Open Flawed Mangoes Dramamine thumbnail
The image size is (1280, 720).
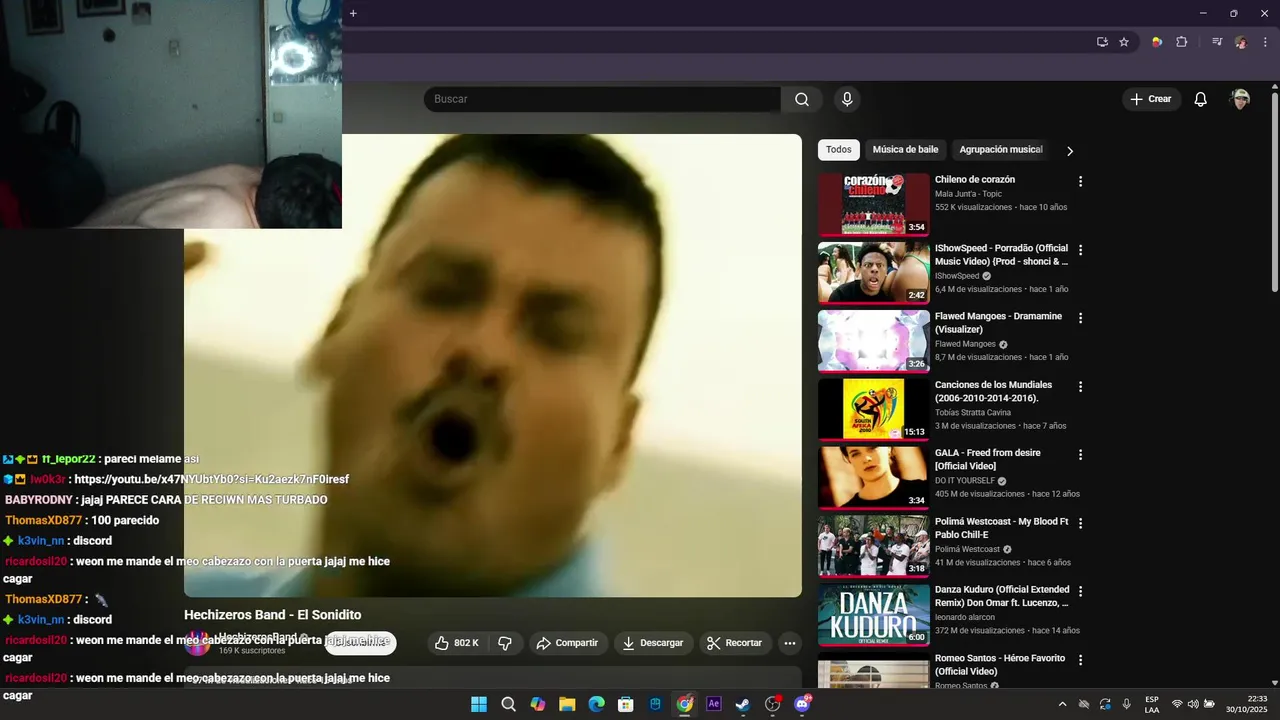tap(874, 341)
